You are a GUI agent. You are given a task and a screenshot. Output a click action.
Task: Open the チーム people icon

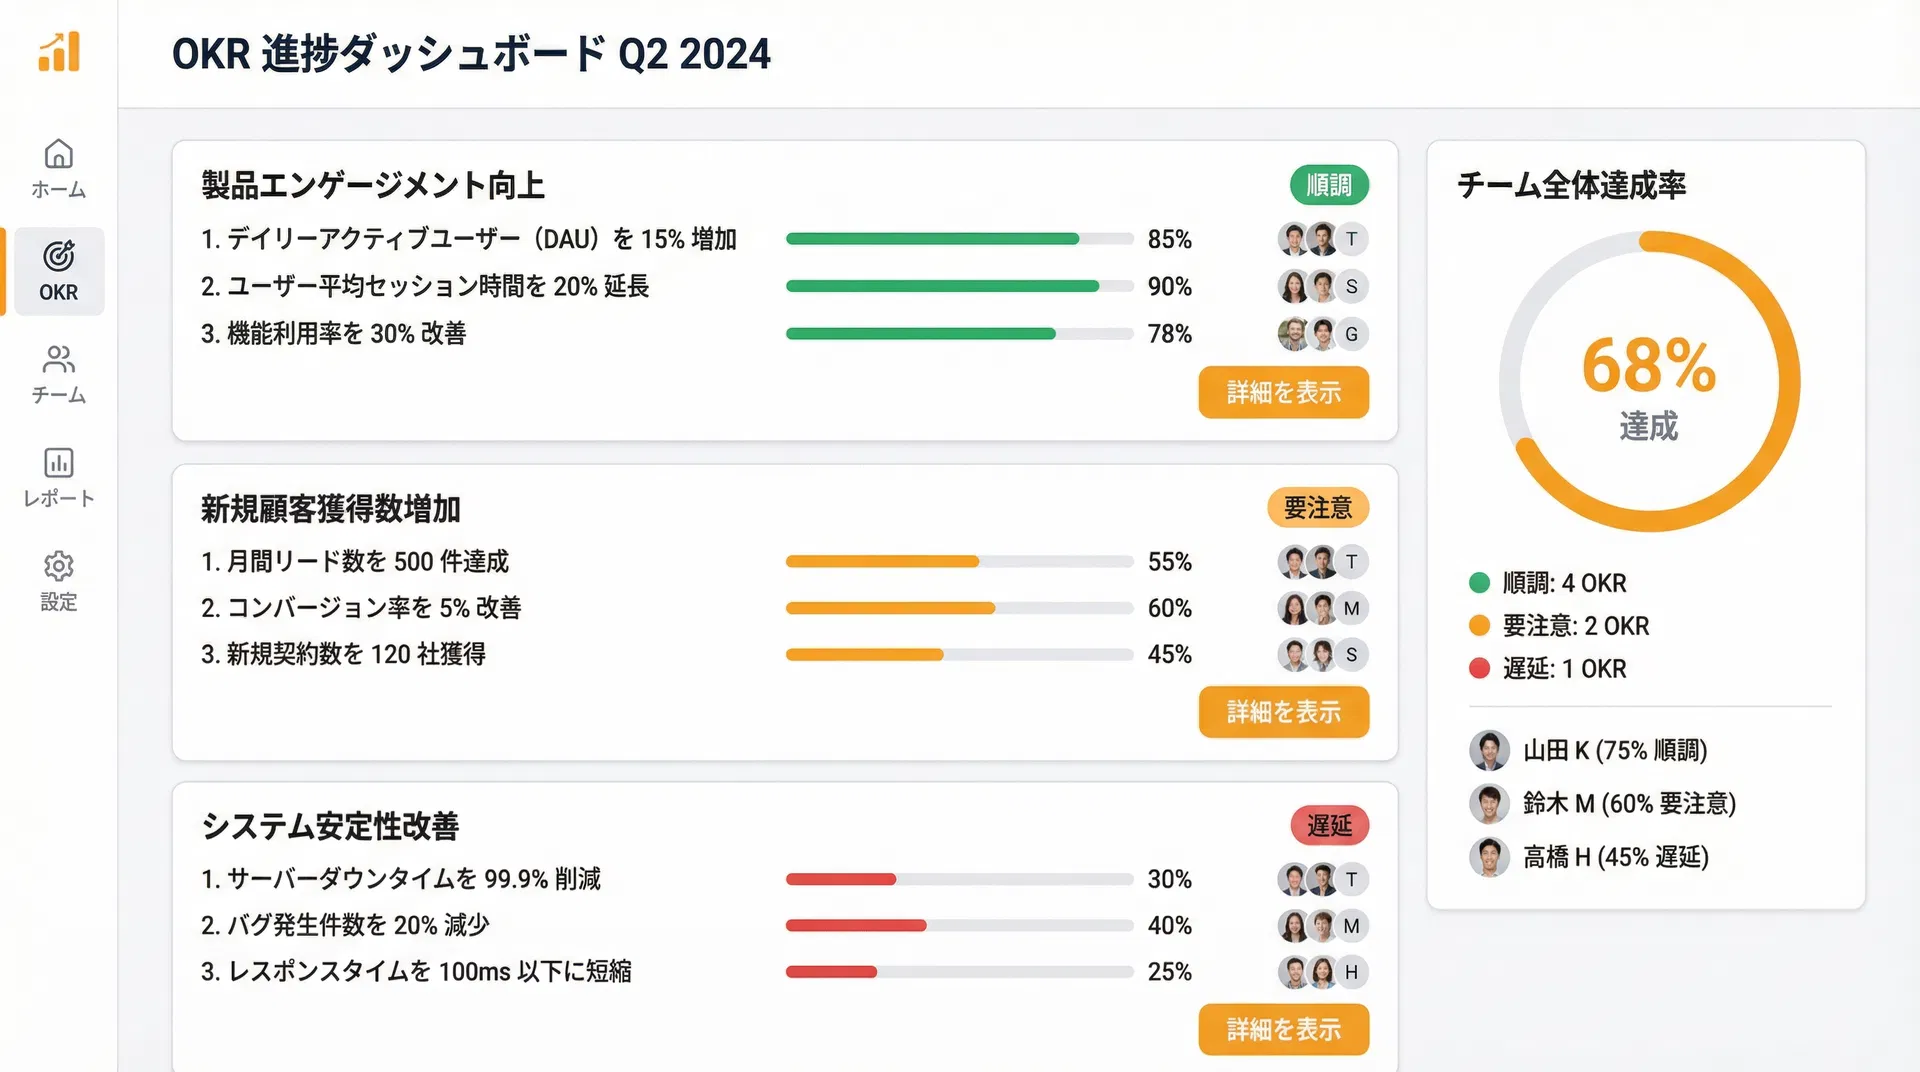pos(59,359)
